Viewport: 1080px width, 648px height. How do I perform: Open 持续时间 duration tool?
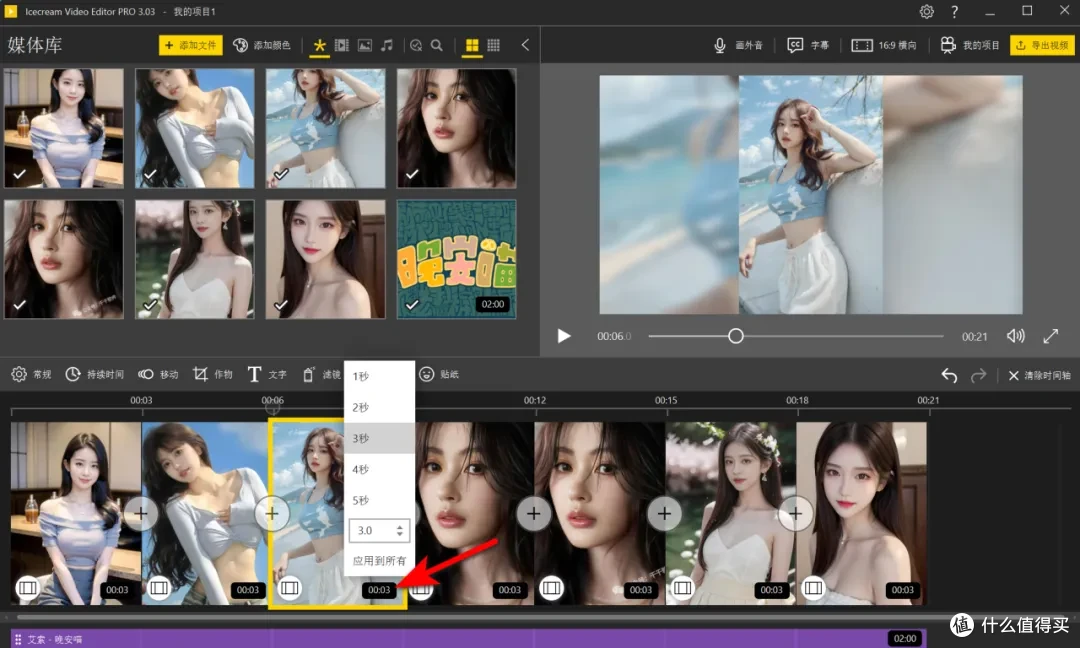[94, 374]
